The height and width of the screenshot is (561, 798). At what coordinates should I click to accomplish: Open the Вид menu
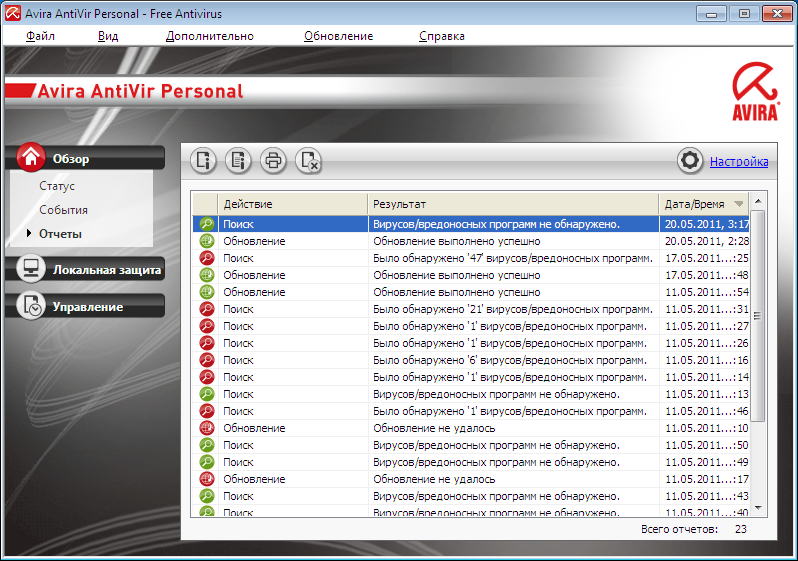click(108, 36)
